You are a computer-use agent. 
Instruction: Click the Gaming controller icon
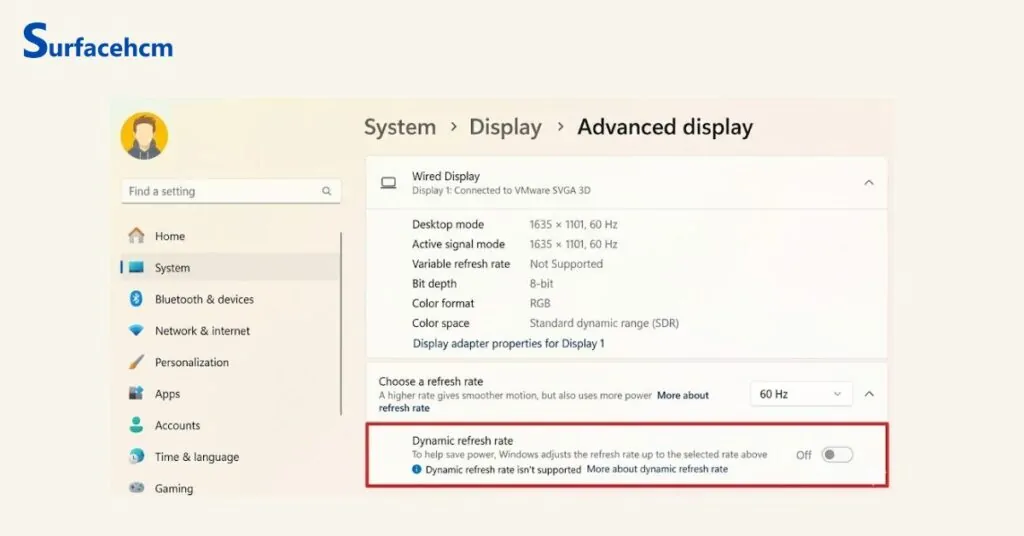pos(136,488)
